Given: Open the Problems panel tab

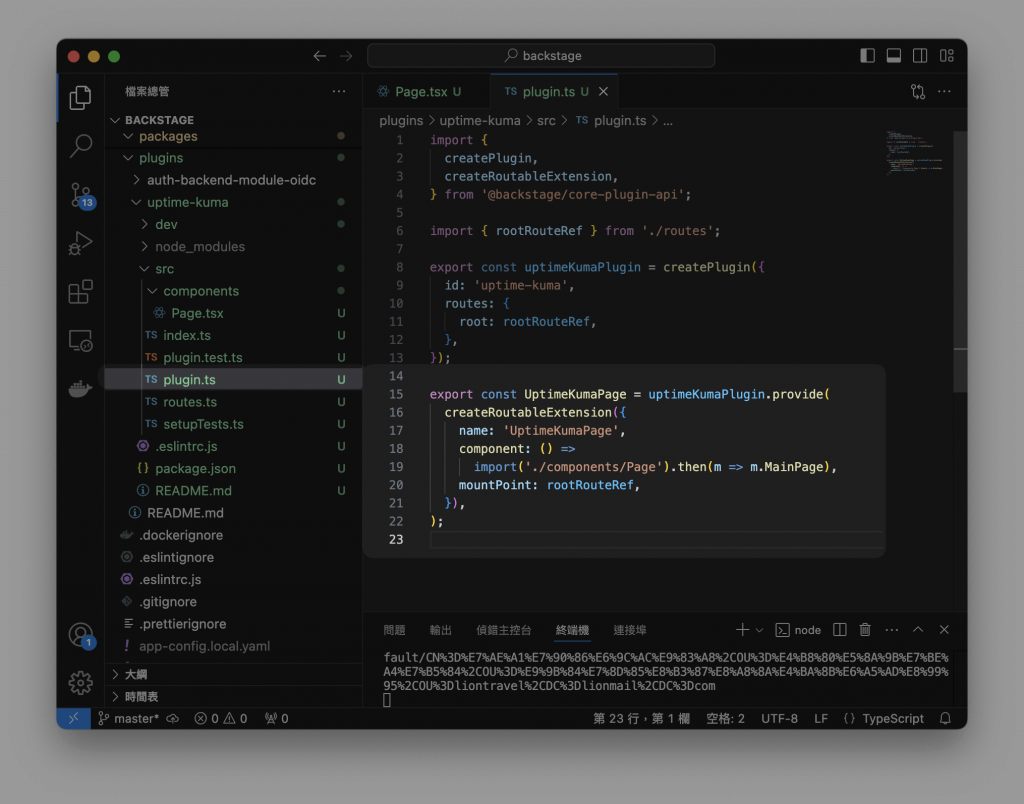Looking at the screenshot, I should [x=394, y=630].
